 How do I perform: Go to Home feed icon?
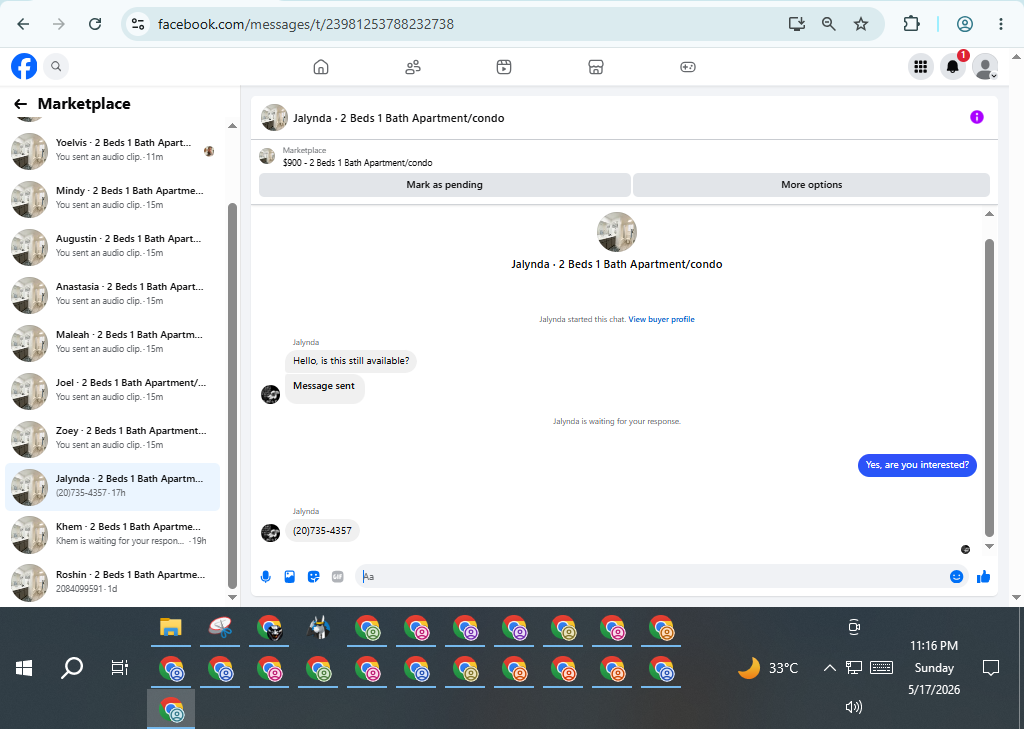(x=321, y=67)
